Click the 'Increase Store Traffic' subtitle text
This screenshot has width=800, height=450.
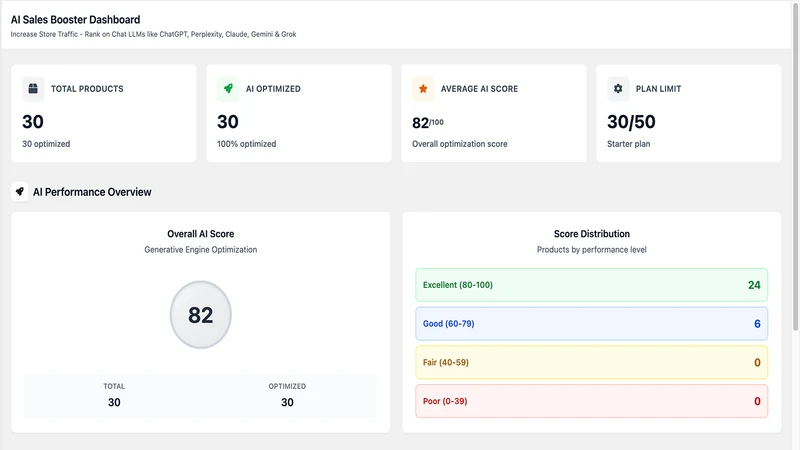point(154,34)
